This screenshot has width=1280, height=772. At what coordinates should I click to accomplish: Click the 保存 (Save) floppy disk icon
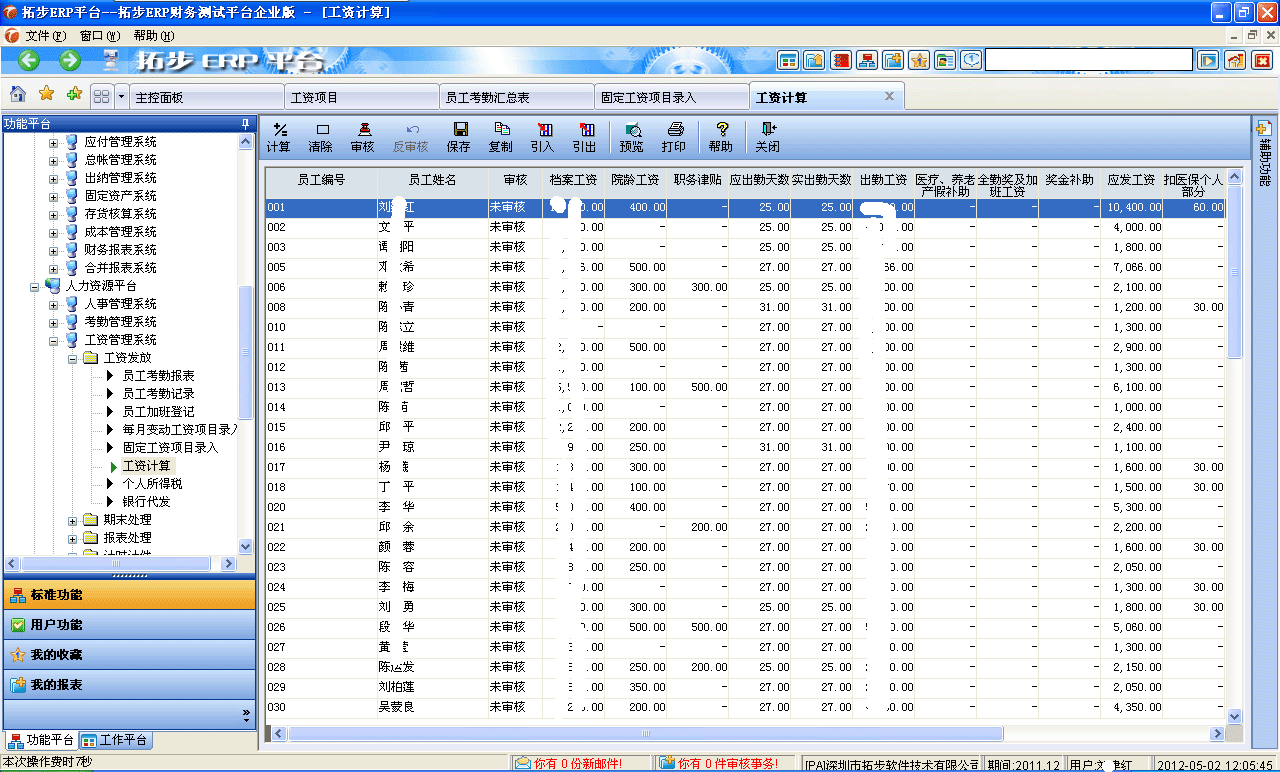click(459, 136)
